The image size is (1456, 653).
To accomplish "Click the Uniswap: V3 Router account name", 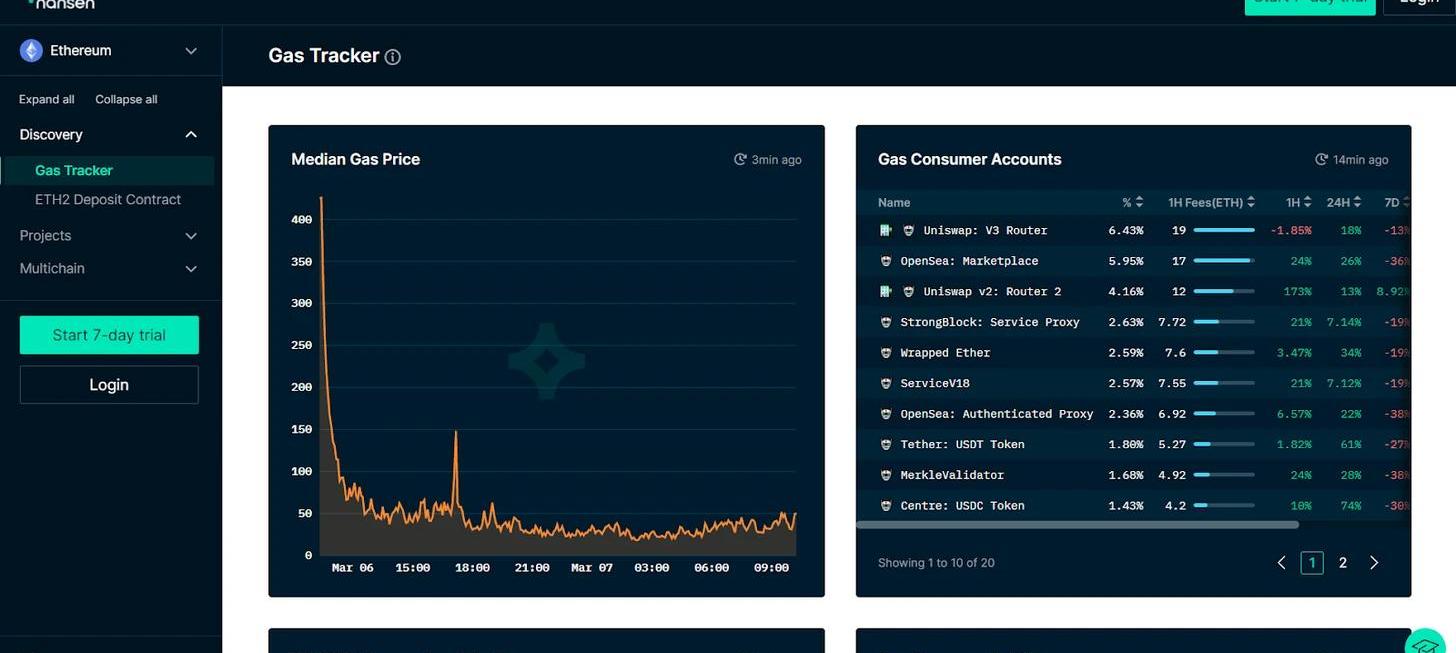I will pyautogui.click(x=985, y=230).
